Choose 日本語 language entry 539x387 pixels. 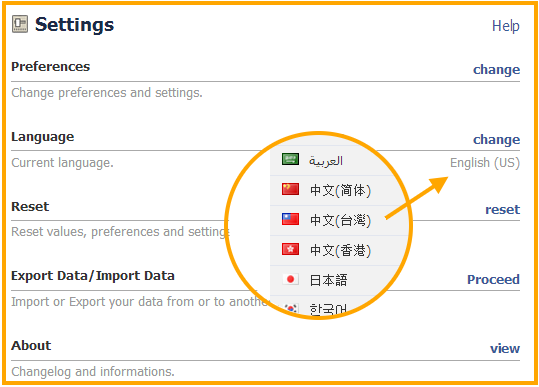pyautogui.click(x=329, y=280)
